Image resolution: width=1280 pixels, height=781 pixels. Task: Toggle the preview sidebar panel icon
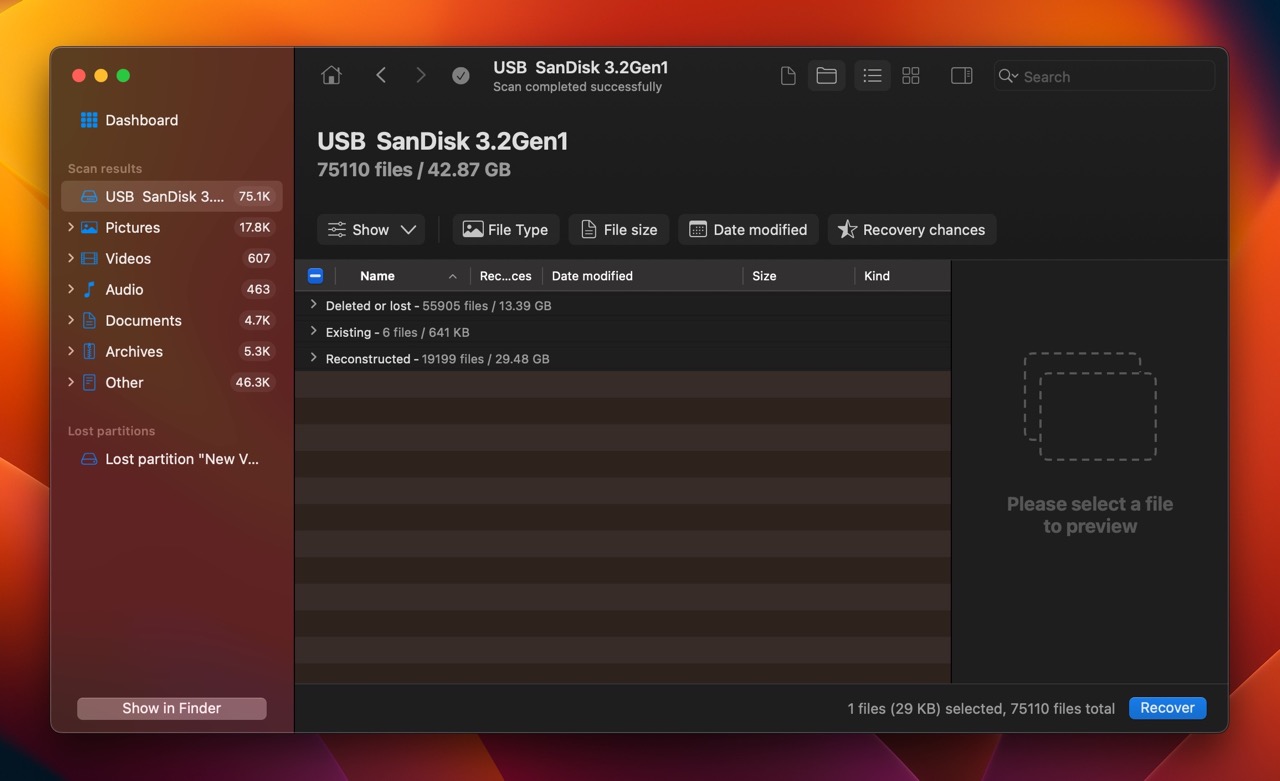point(962,76)
